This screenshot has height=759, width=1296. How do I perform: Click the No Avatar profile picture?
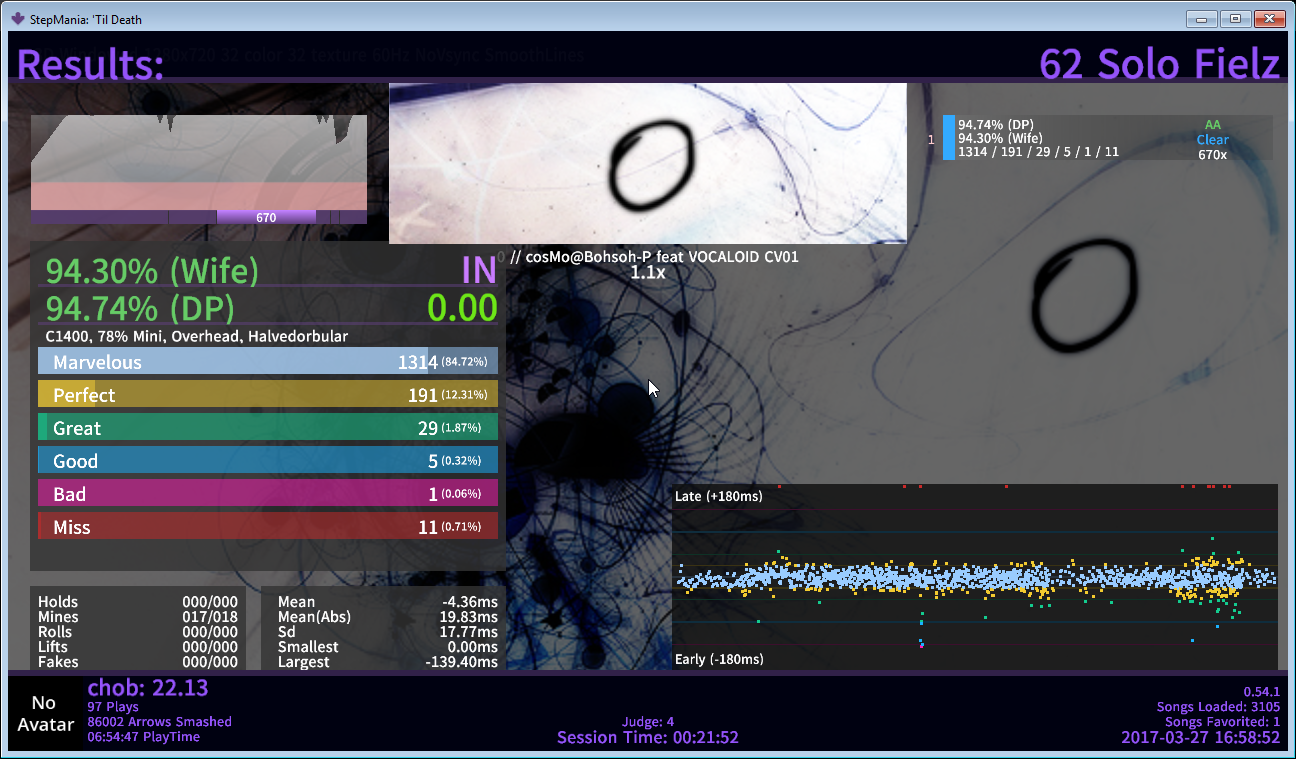pos(46,714)
